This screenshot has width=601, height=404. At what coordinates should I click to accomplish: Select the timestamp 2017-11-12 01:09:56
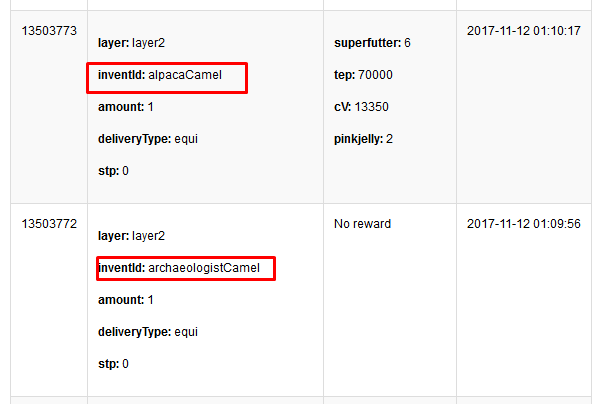pyautogui.click(x=523, y=224)
